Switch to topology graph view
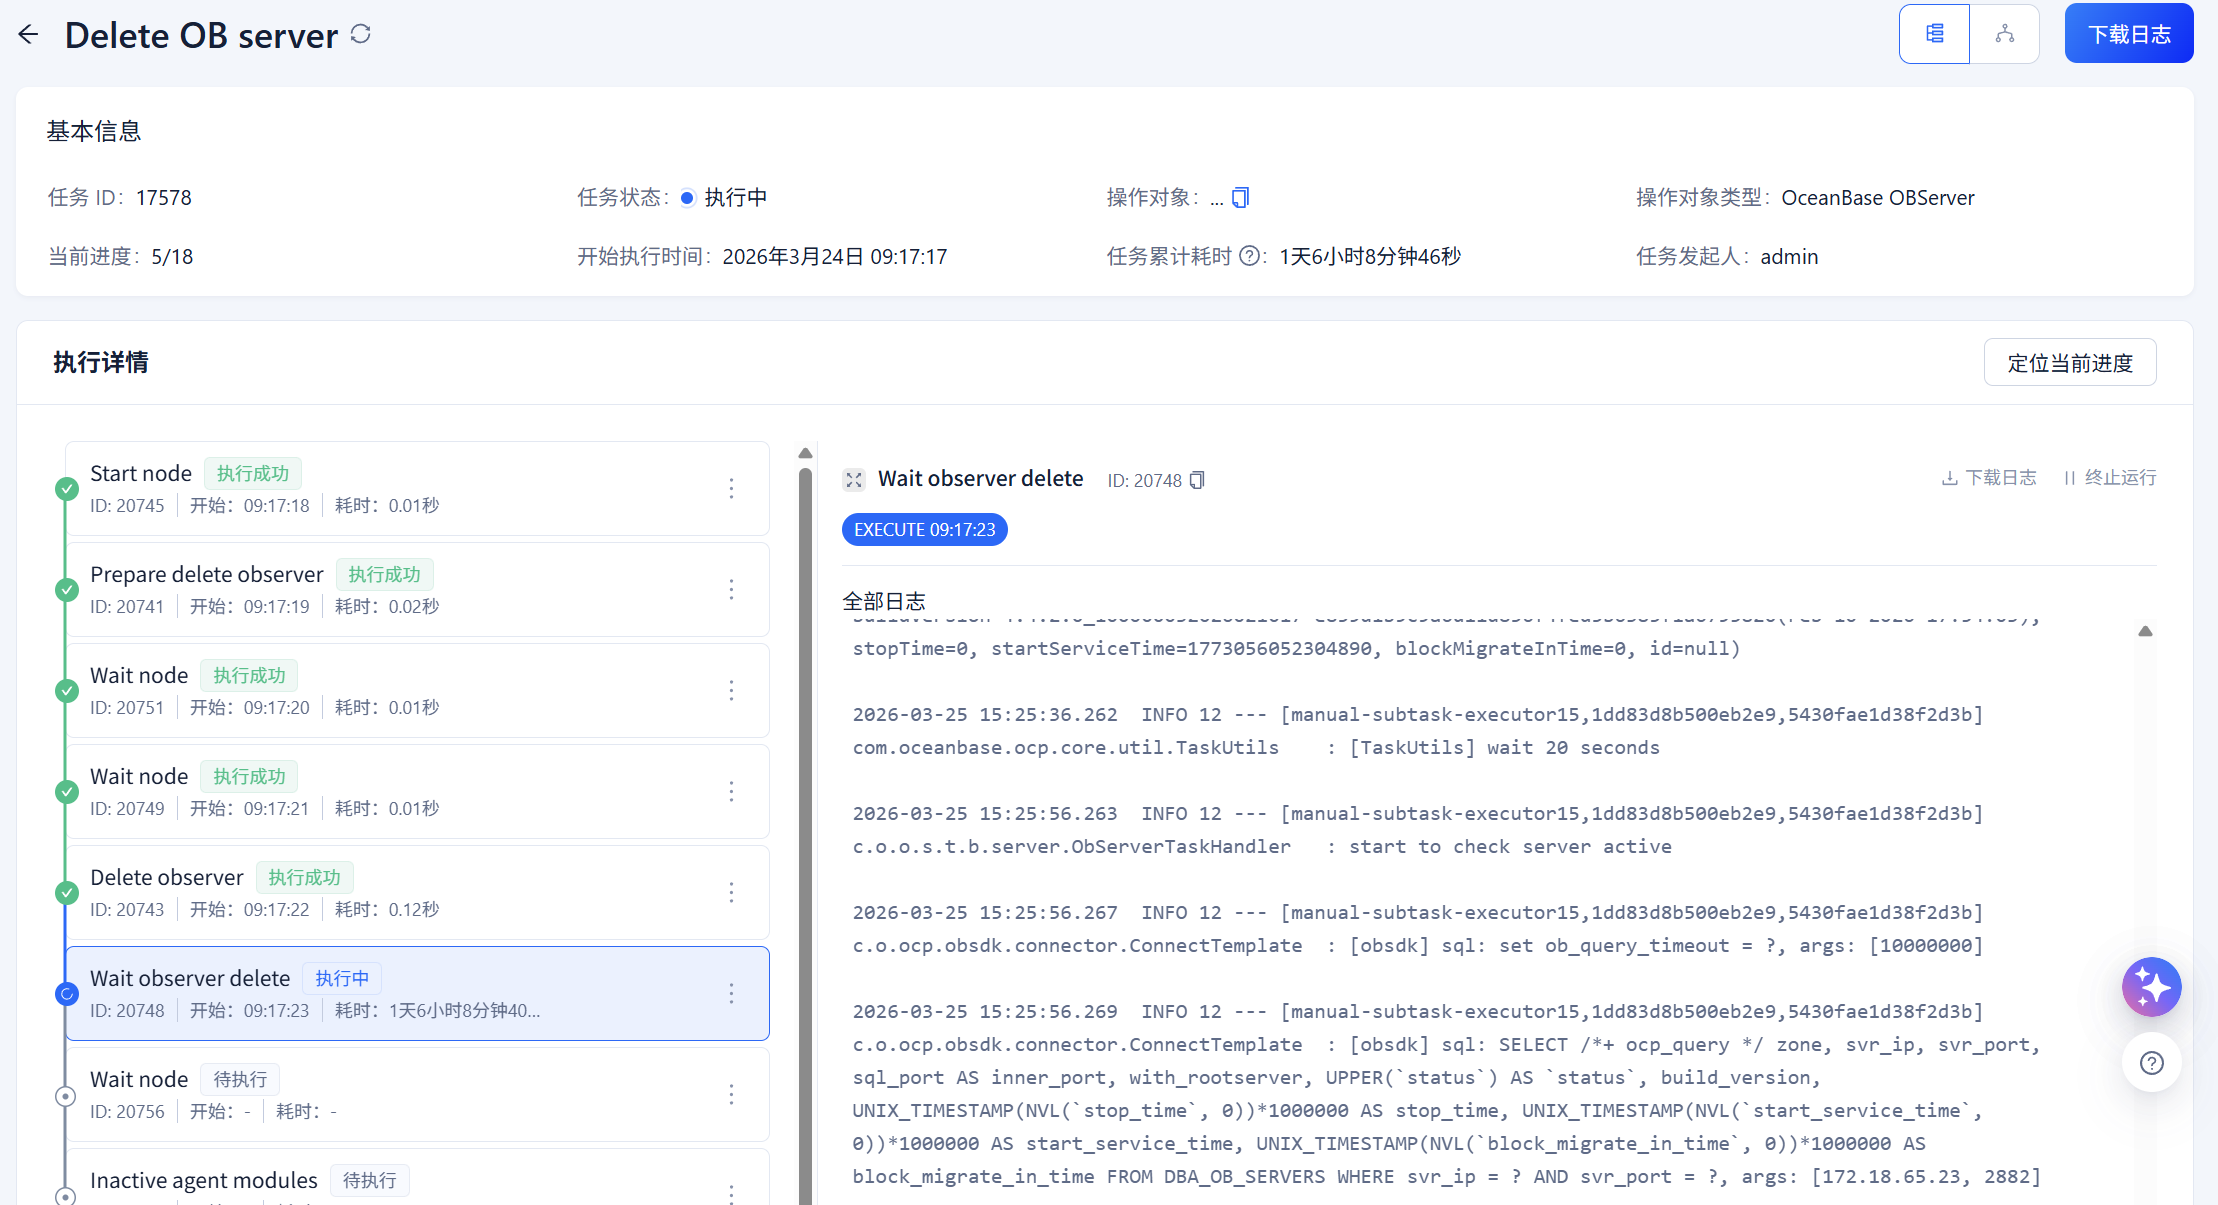The width and height of the screenshot is (2218, 1205). pos(2004,34)
